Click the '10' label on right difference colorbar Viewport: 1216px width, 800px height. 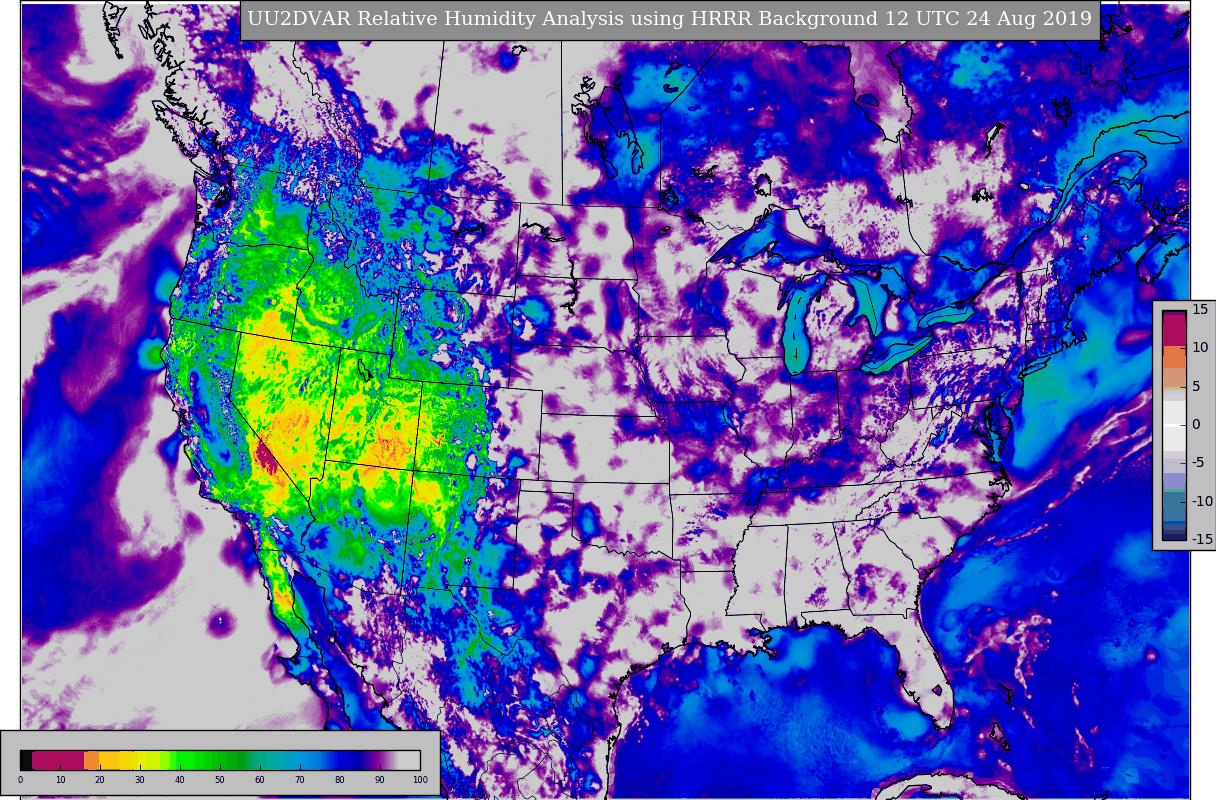point(1200,348)
